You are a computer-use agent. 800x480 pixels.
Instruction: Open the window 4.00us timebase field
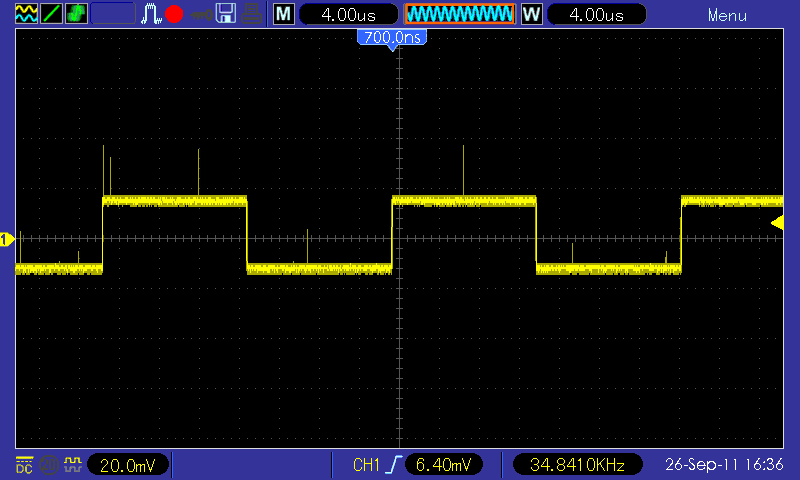point(596,14)
